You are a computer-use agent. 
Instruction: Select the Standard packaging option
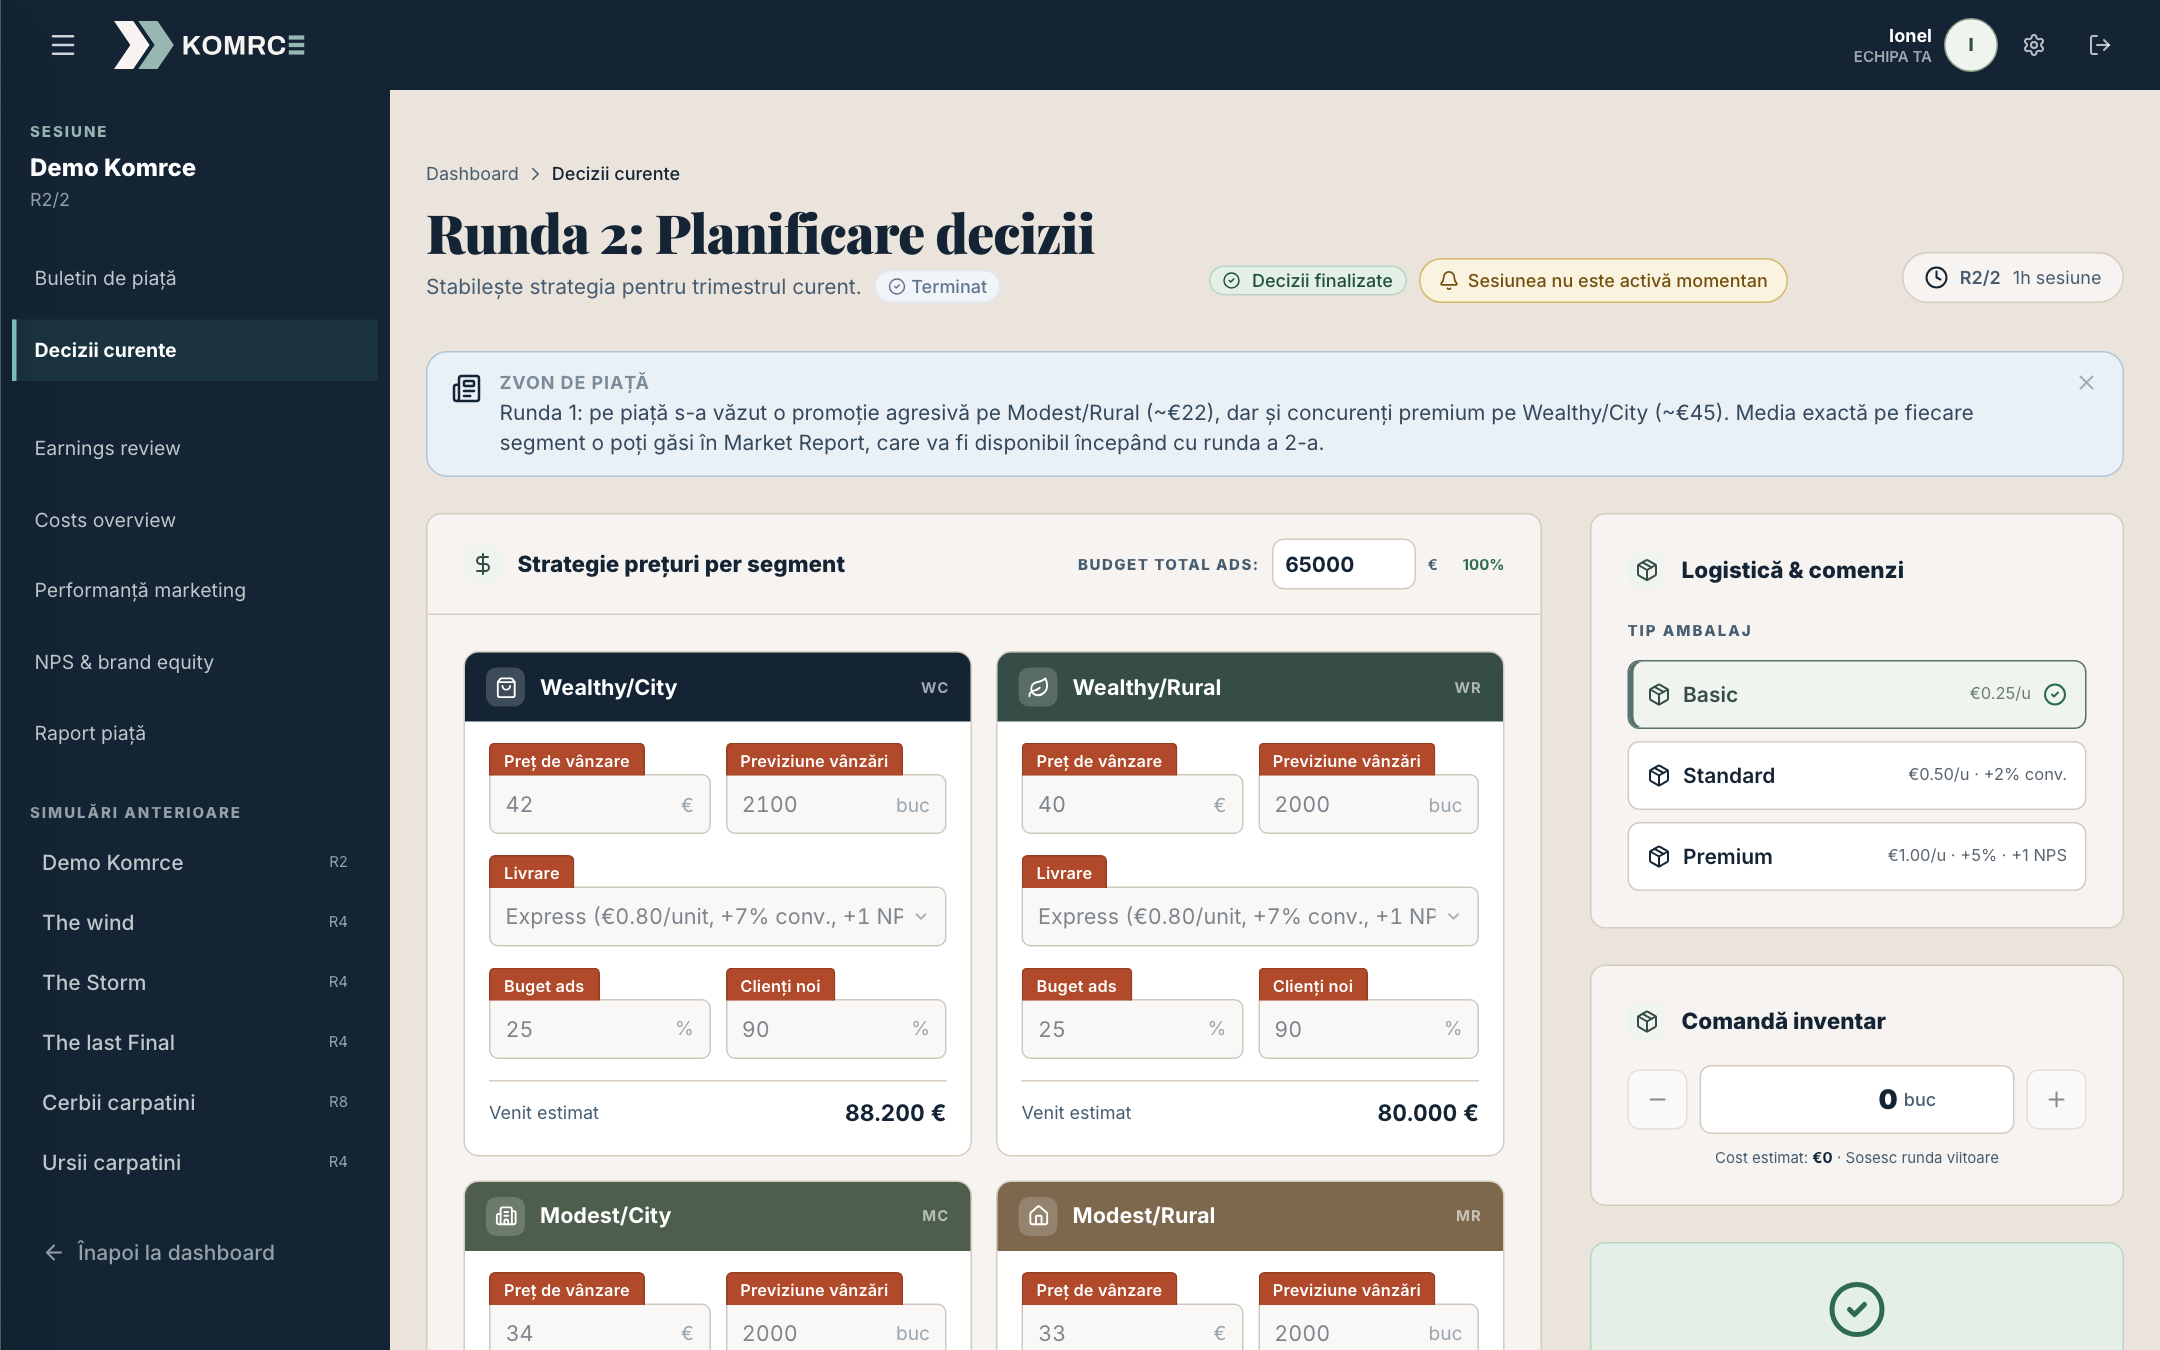1856,775
